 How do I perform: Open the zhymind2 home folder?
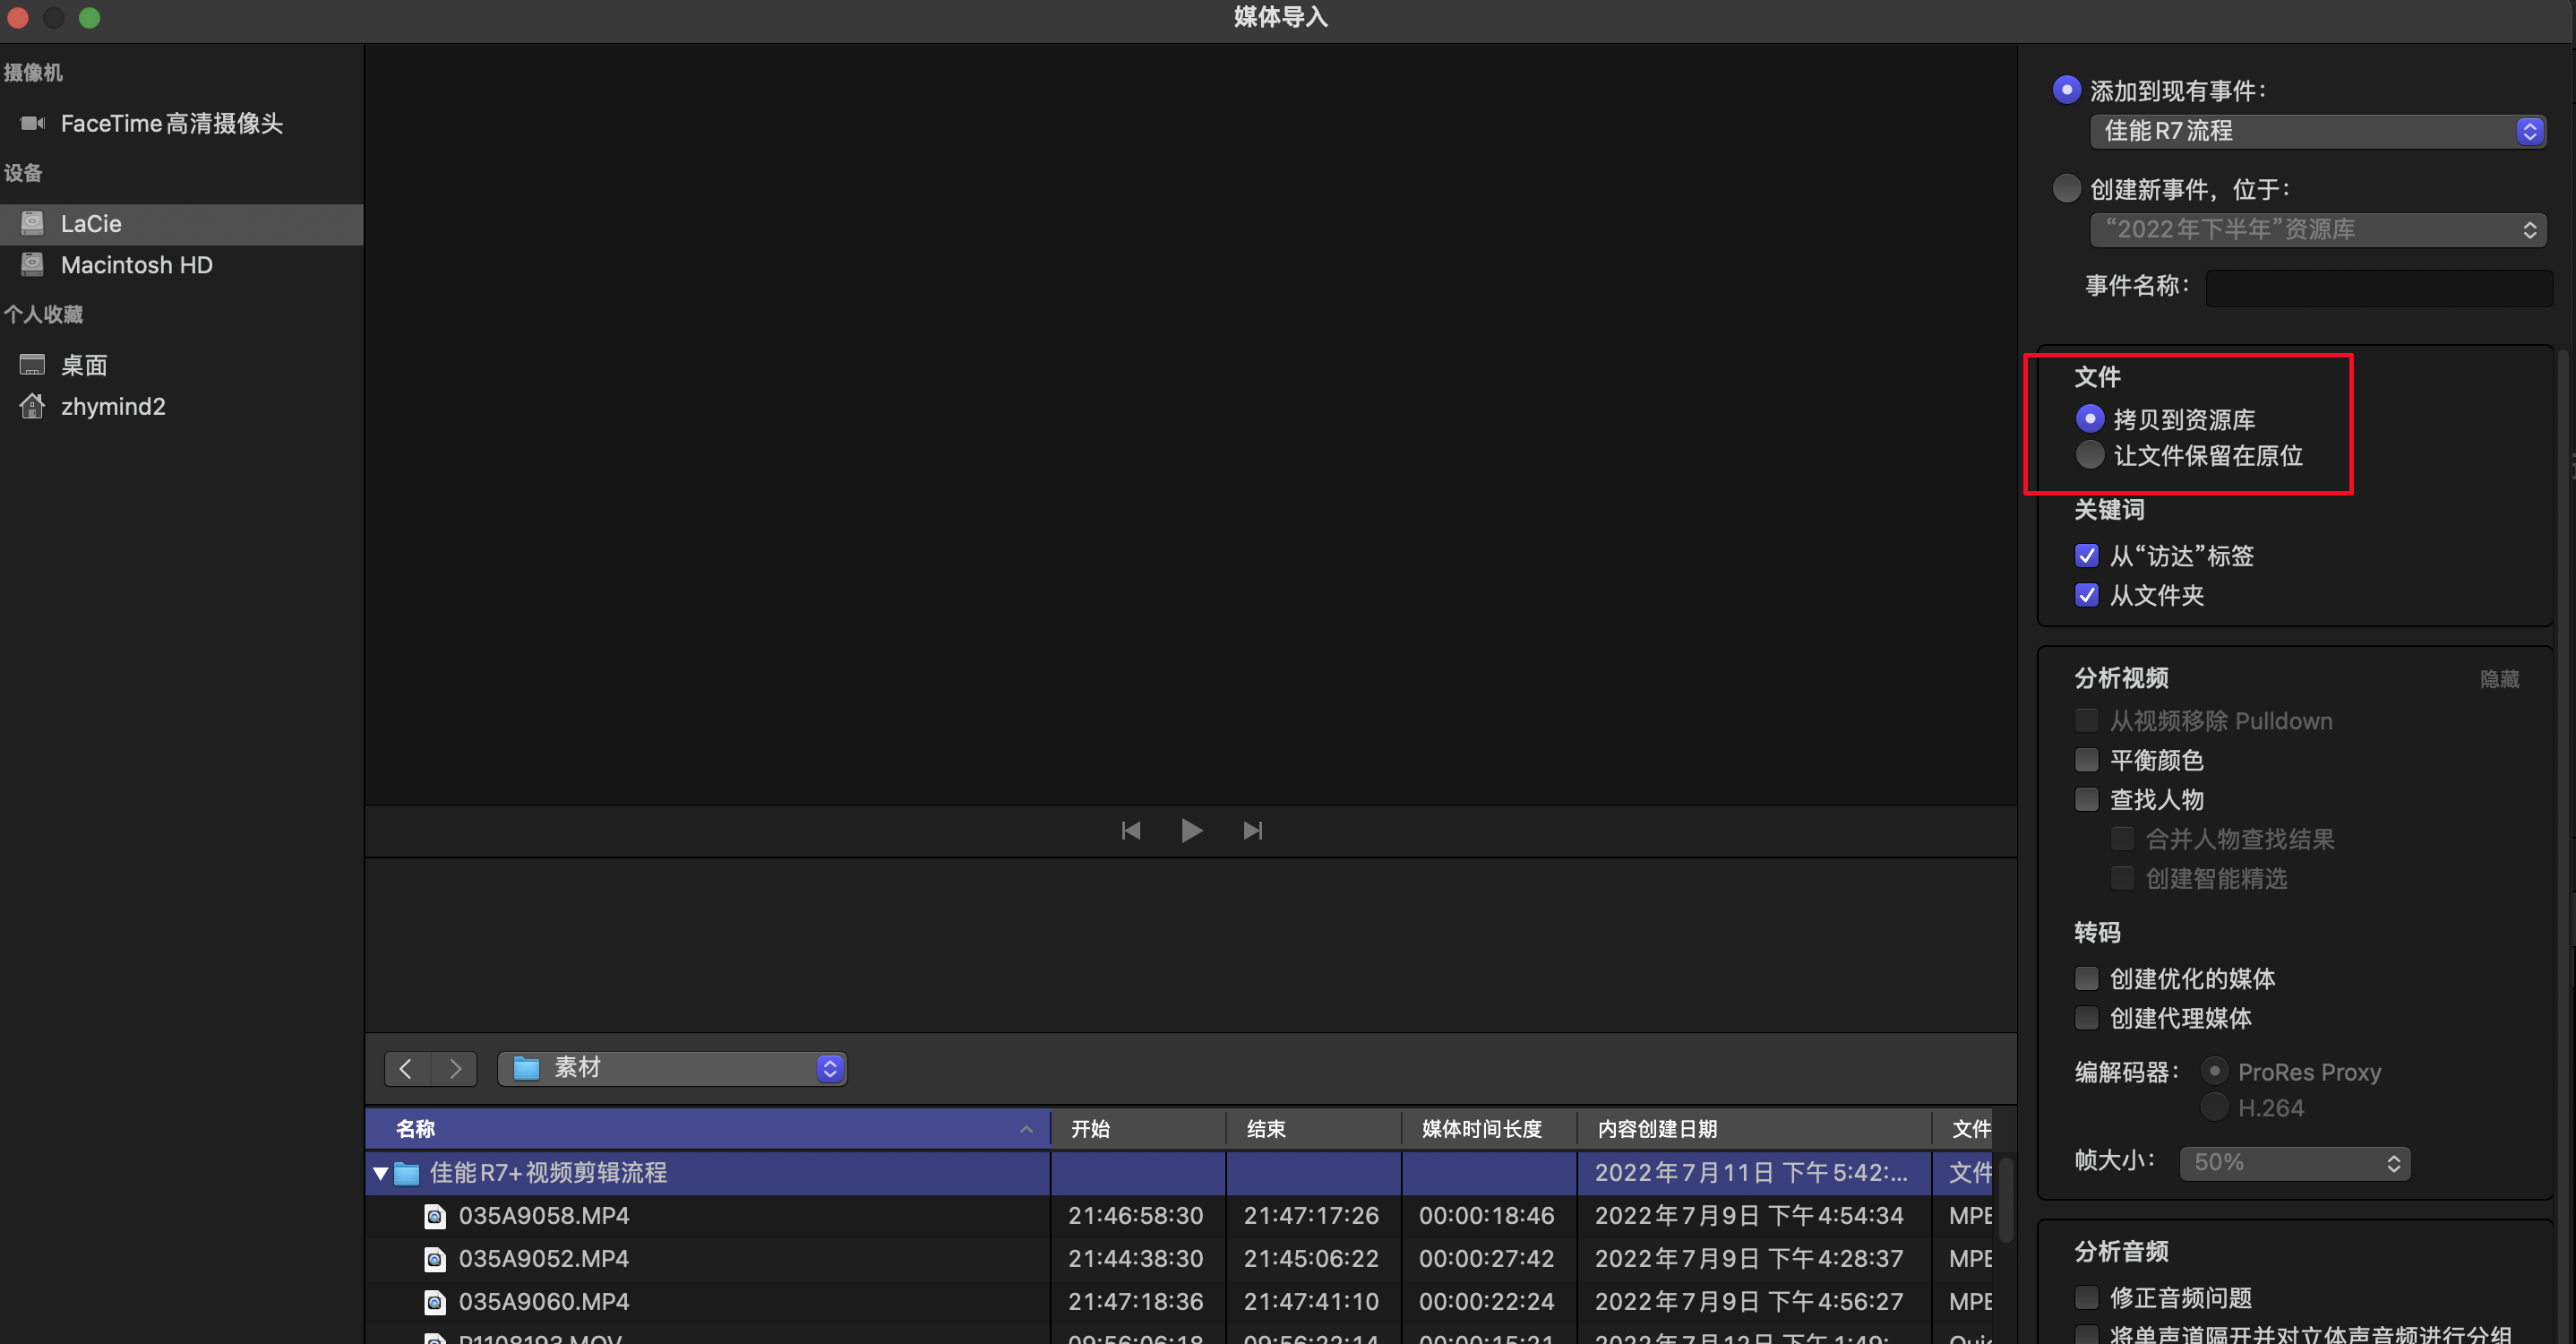[x=113, y=406]
